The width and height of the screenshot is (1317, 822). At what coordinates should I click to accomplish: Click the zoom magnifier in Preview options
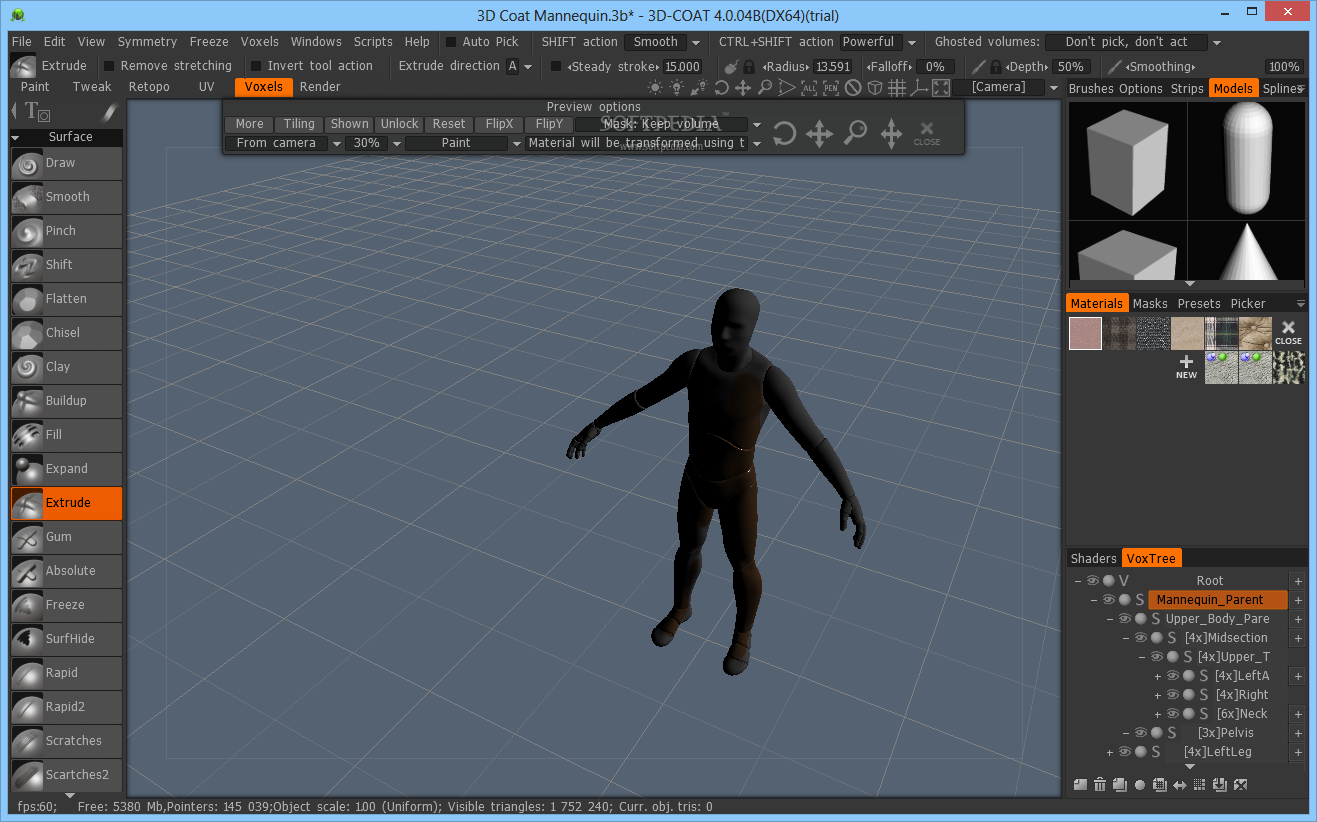[x=855, y=133]
